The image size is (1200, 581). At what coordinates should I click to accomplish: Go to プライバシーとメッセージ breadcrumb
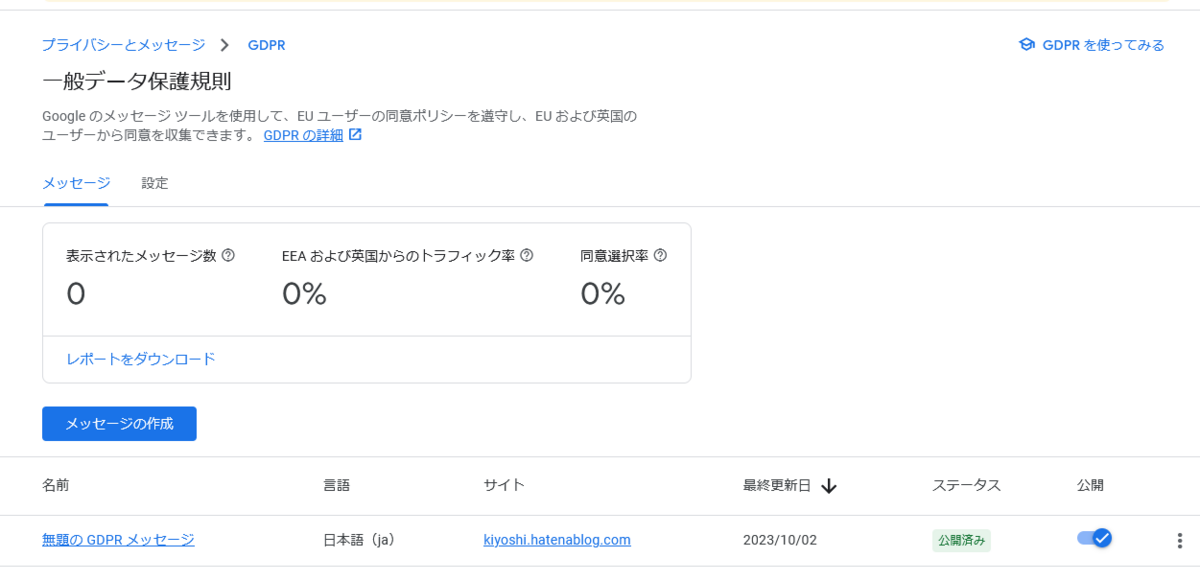click(x=123, y=45)
